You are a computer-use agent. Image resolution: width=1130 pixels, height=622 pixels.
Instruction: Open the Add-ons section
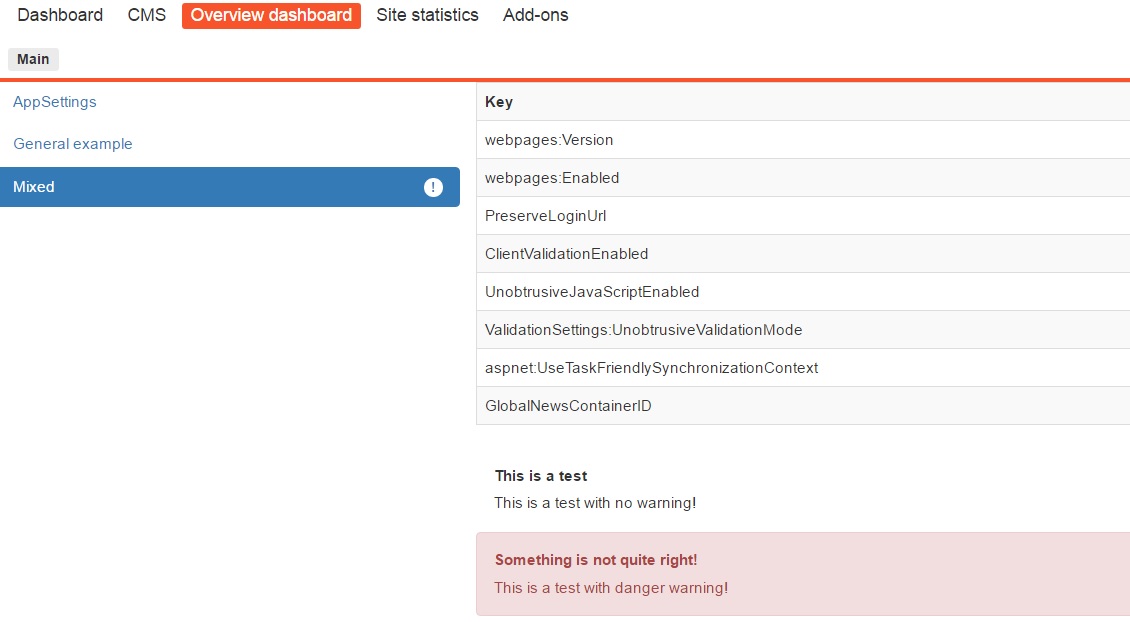(535, 15)
